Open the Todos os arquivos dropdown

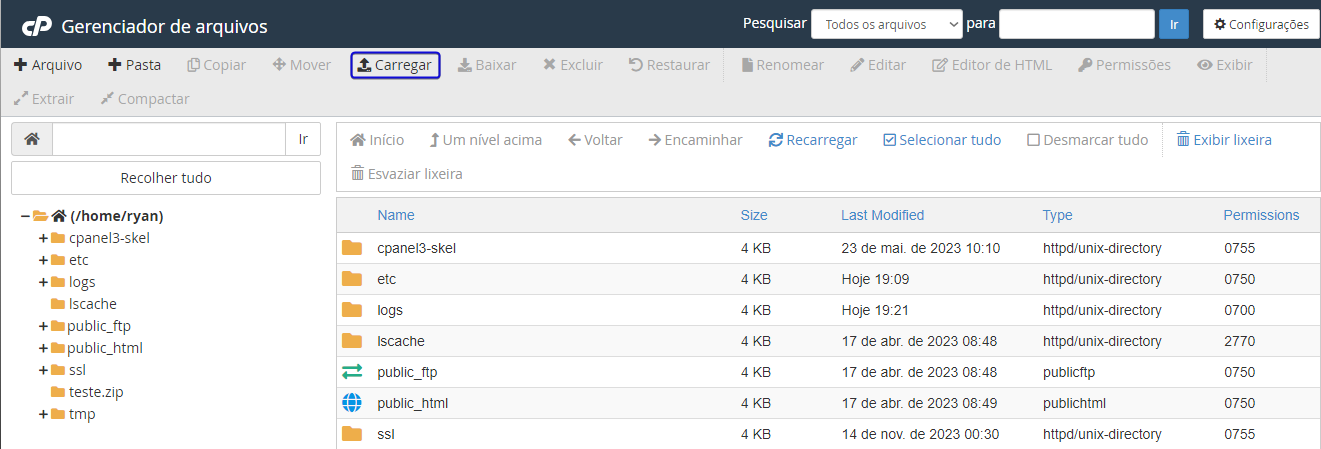tap(887, 24)
